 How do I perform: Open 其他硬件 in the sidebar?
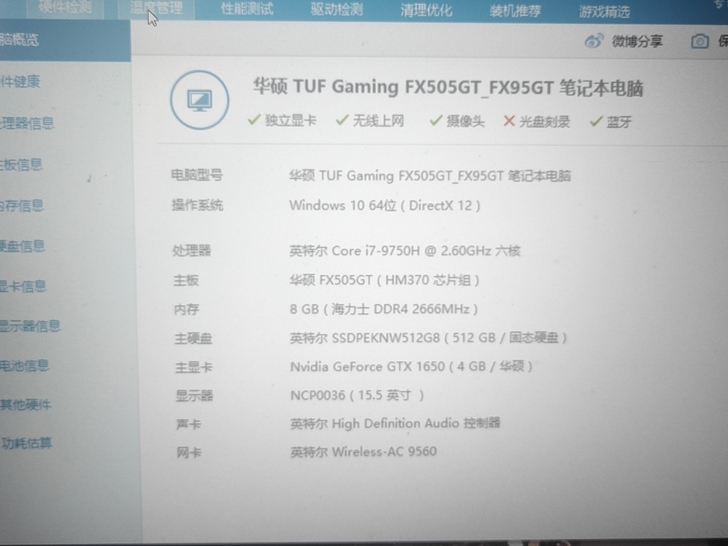pos(26,404)
